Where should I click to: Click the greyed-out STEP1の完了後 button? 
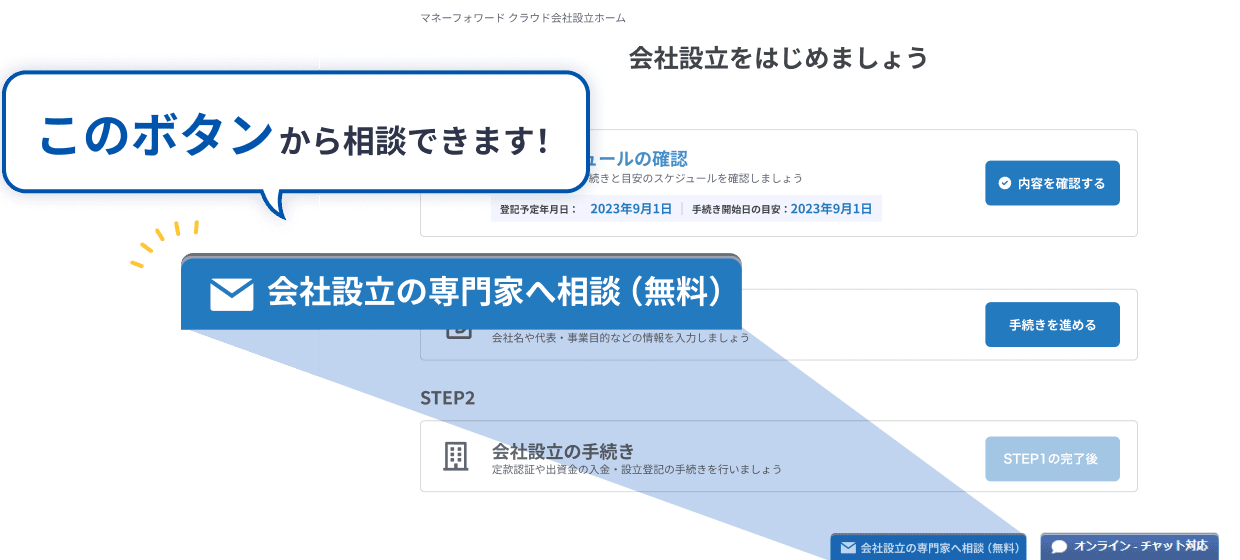tap(1052, 459)
